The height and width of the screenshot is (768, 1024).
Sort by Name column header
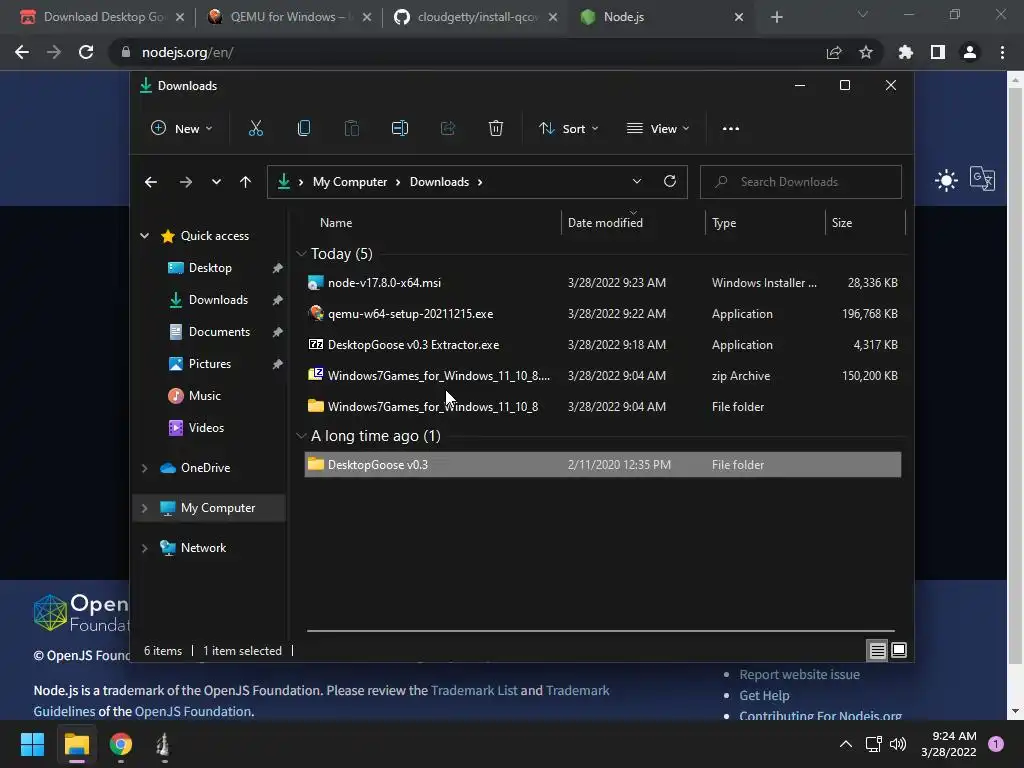[x=336, y=223]
